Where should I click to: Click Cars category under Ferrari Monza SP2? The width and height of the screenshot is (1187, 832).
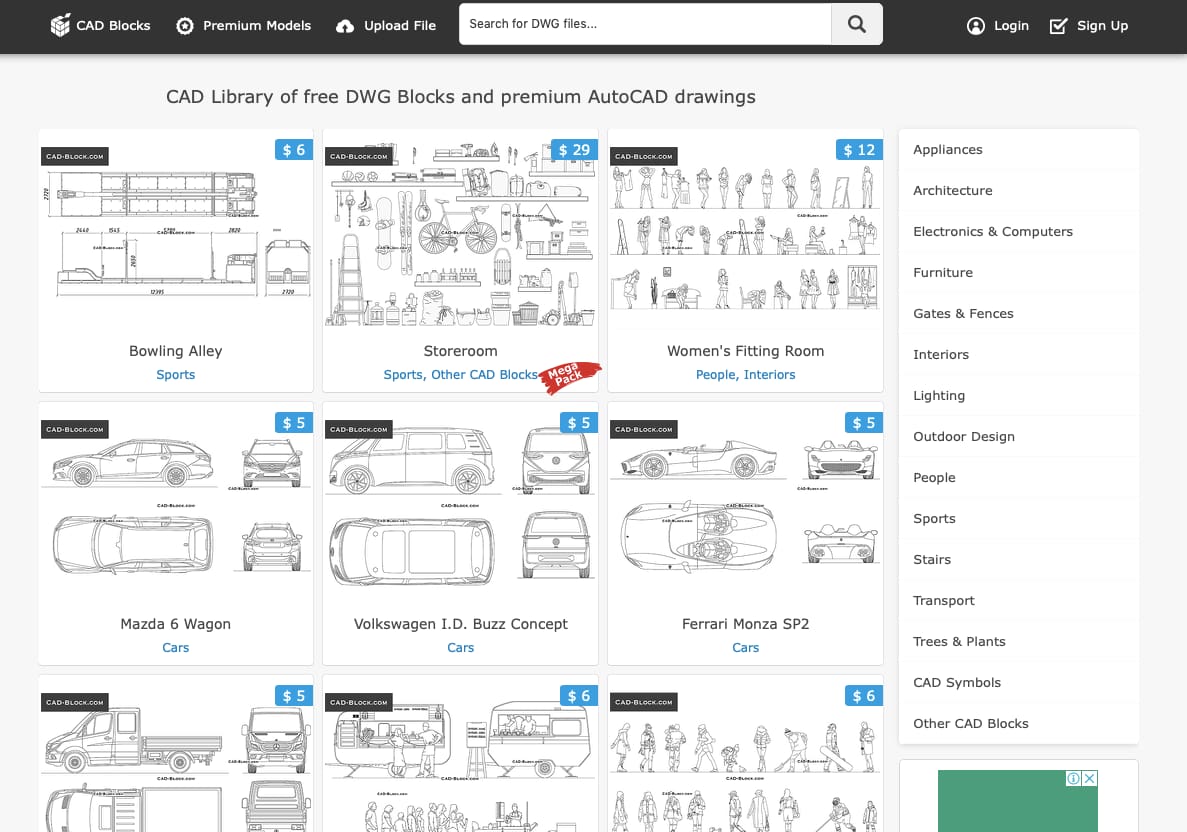(x=746, y=647)
